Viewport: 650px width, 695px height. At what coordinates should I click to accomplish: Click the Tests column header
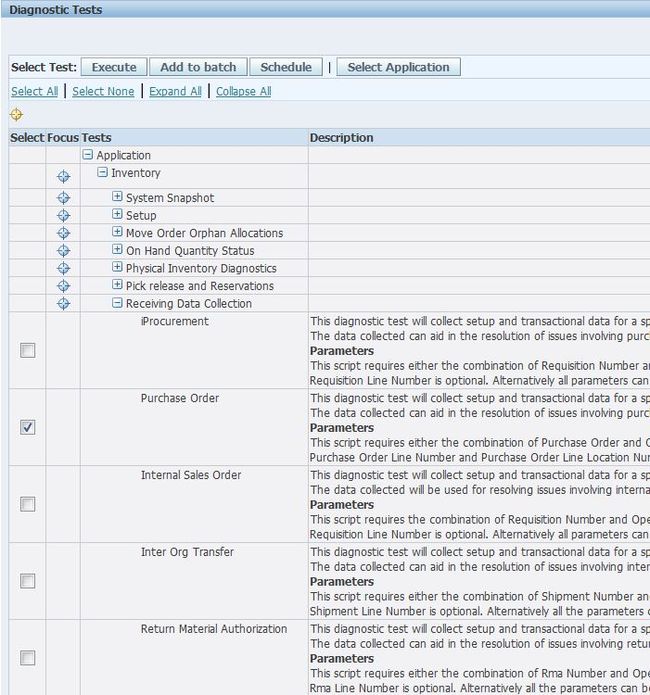[x=96, y=138]
